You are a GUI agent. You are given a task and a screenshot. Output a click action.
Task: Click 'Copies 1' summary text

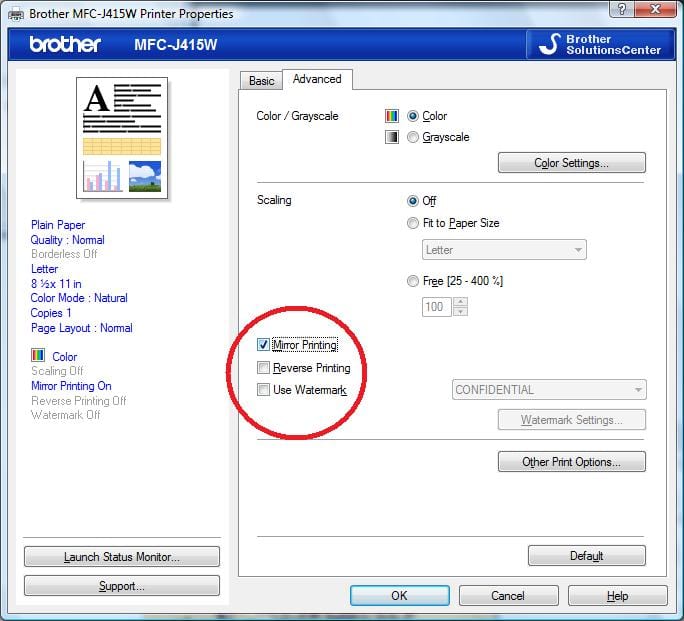(51, 313)
